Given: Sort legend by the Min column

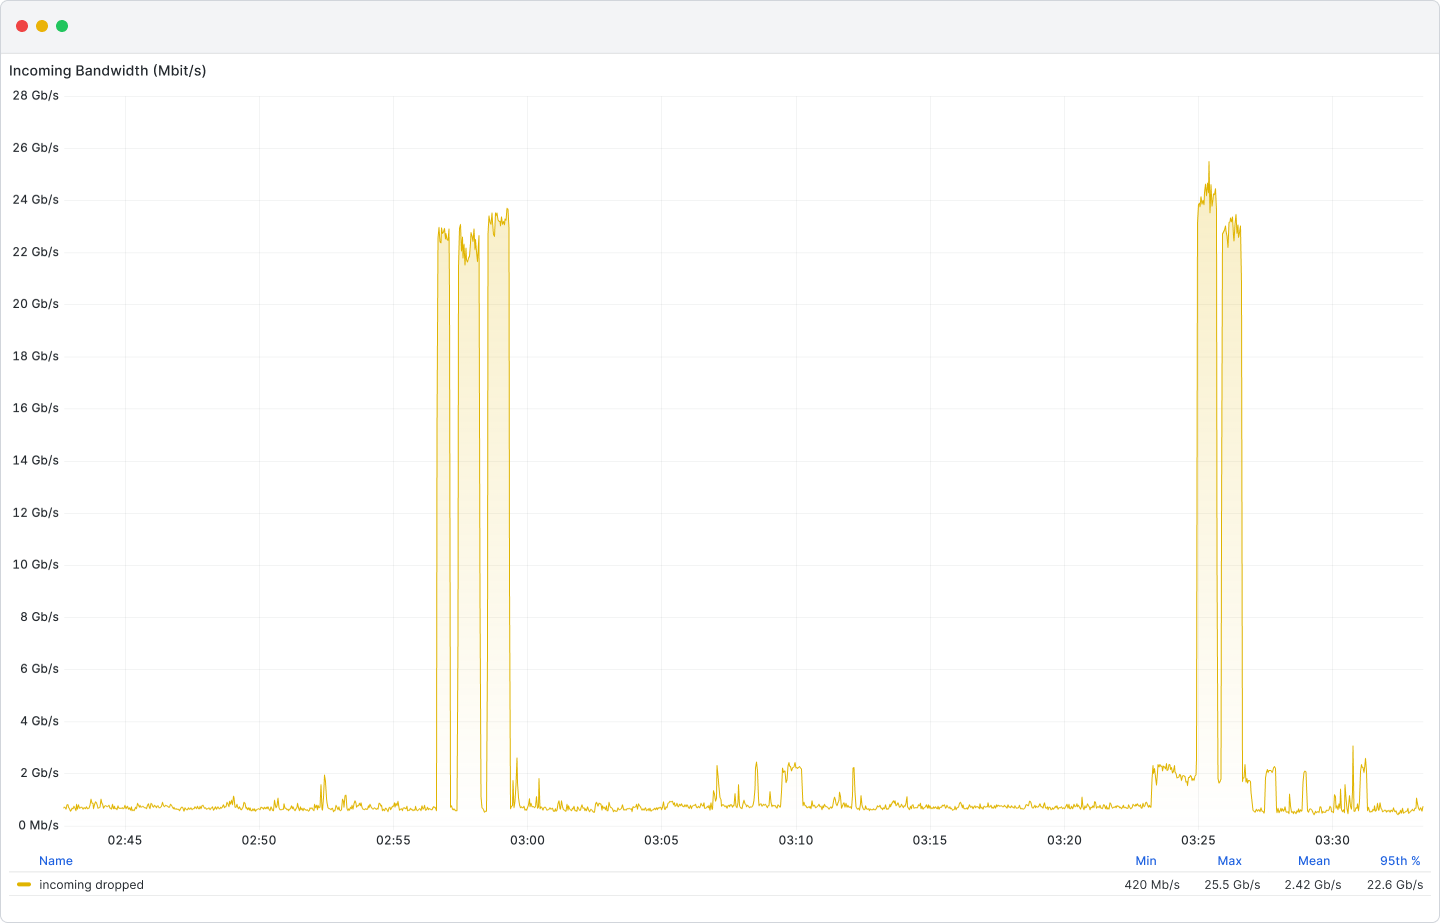Looking at the screenshot, I should pyautogui.click(x=1146, y=861).
